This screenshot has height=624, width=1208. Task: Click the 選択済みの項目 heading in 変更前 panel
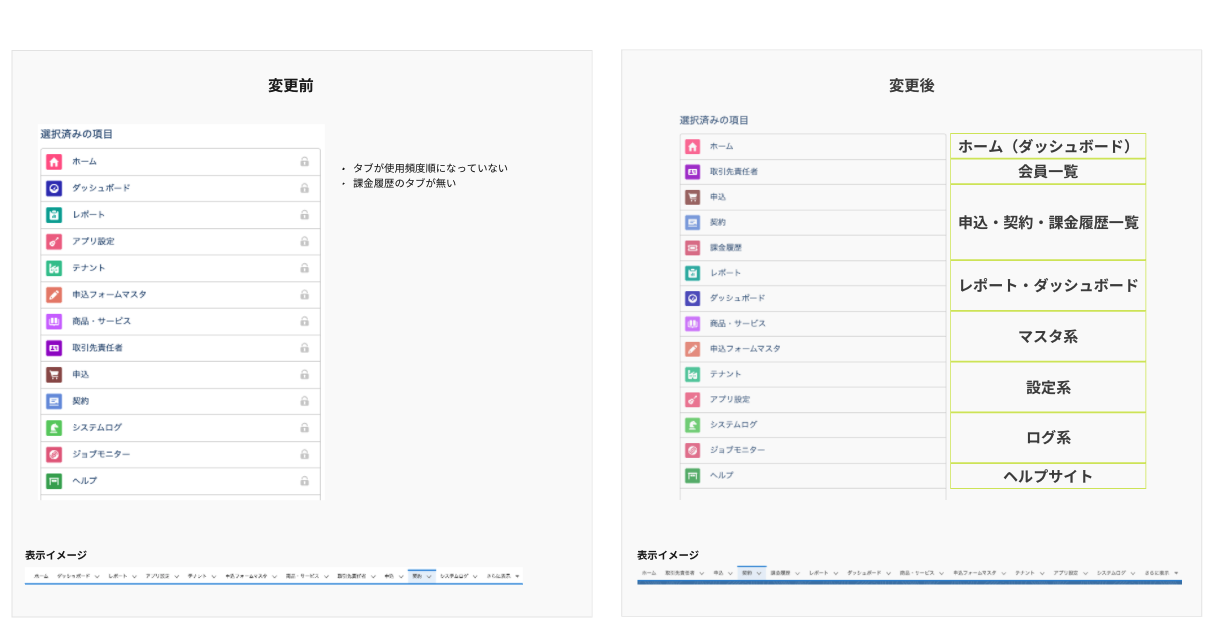coord(76,134)
